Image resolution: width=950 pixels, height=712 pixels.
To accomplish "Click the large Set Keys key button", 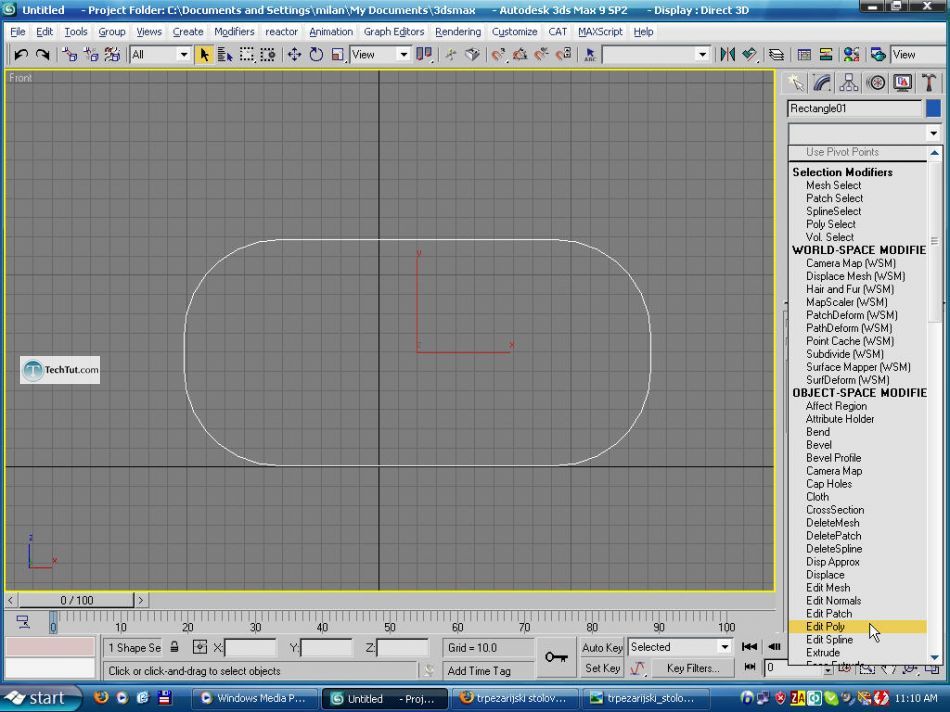I will [556, 657].
